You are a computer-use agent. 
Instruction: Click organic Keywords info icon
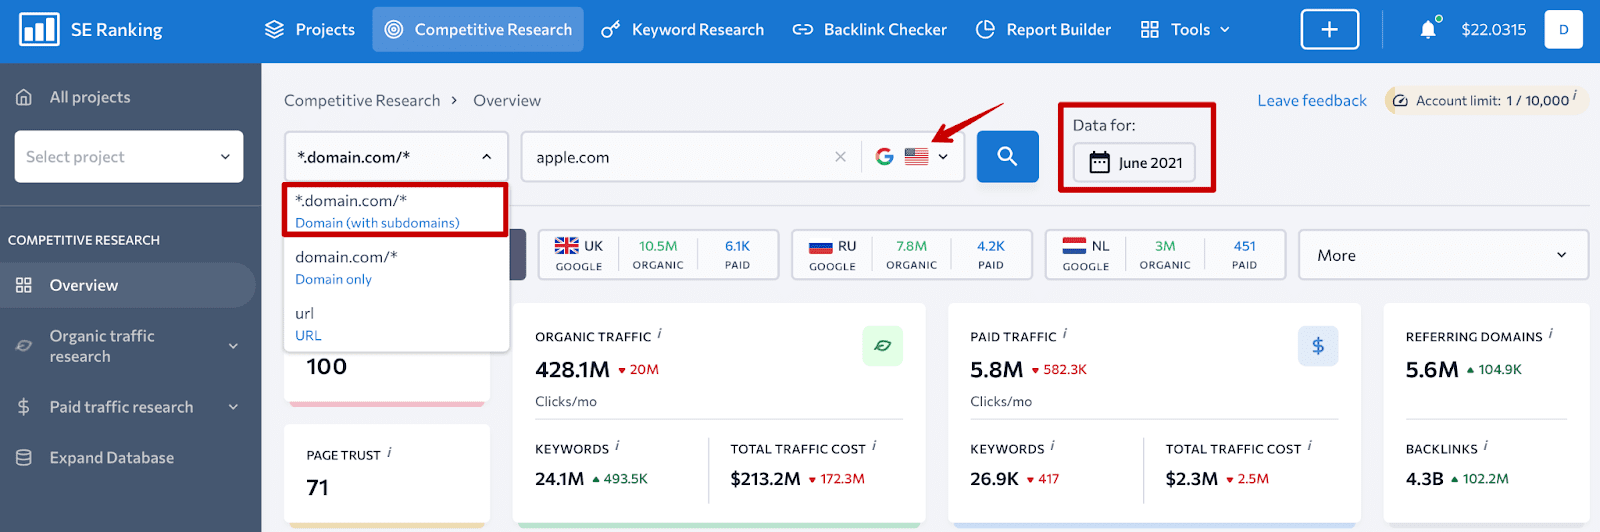(x=617, y=446)
